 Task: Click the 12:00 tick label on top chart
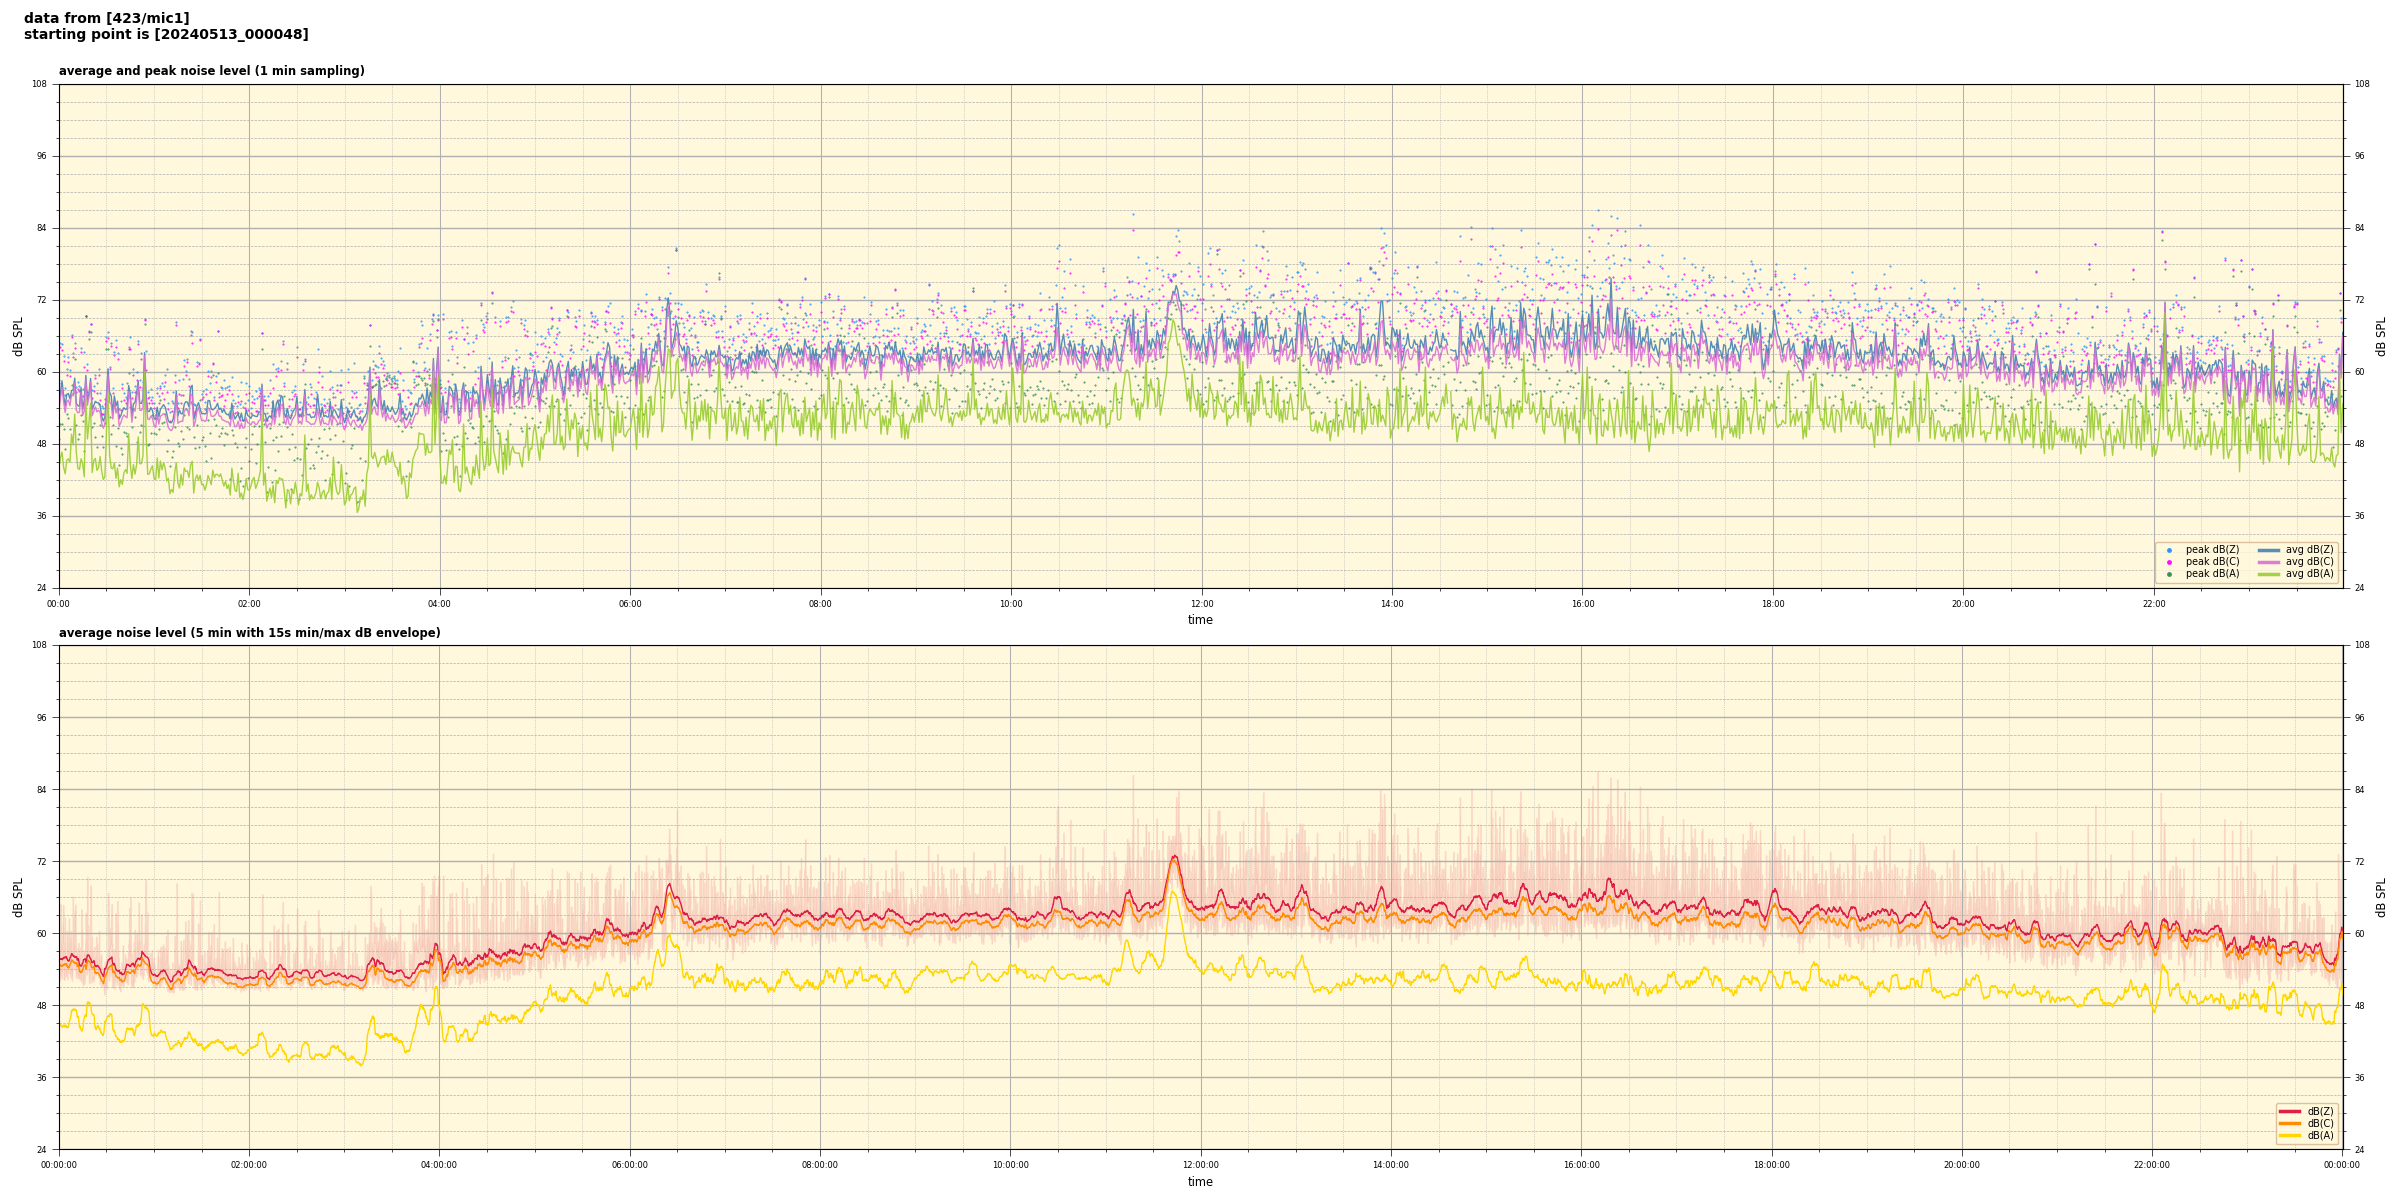click(1201, 604)
